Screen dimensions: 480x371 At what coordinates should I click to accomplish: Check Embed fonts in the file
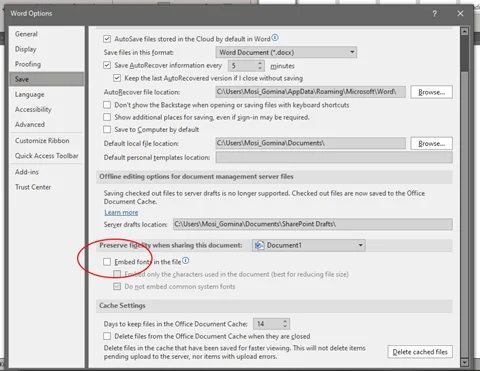107,262
